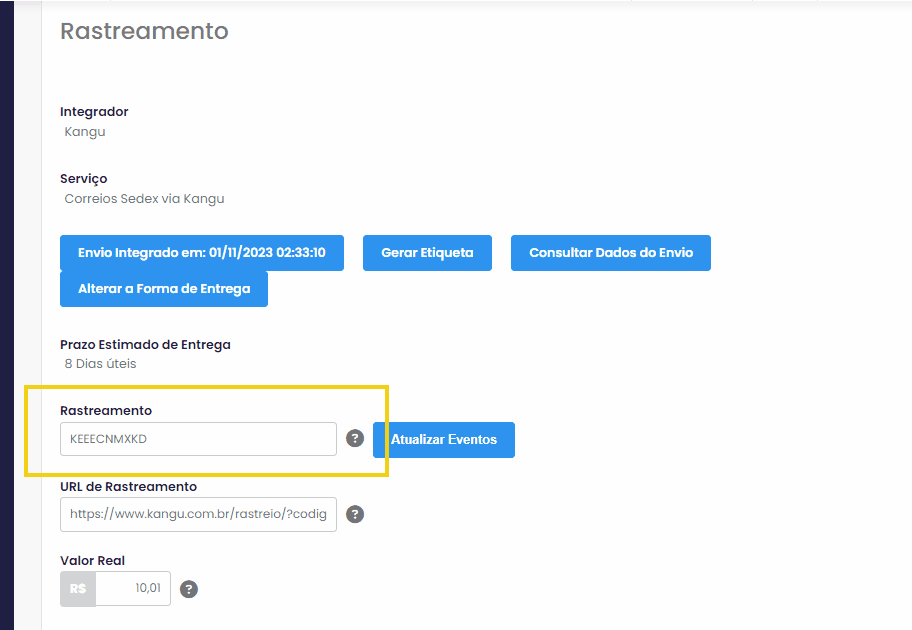Click Correios Sedex via Kangu text
Screen dimensions: 912x630
(x=144, y=199)
